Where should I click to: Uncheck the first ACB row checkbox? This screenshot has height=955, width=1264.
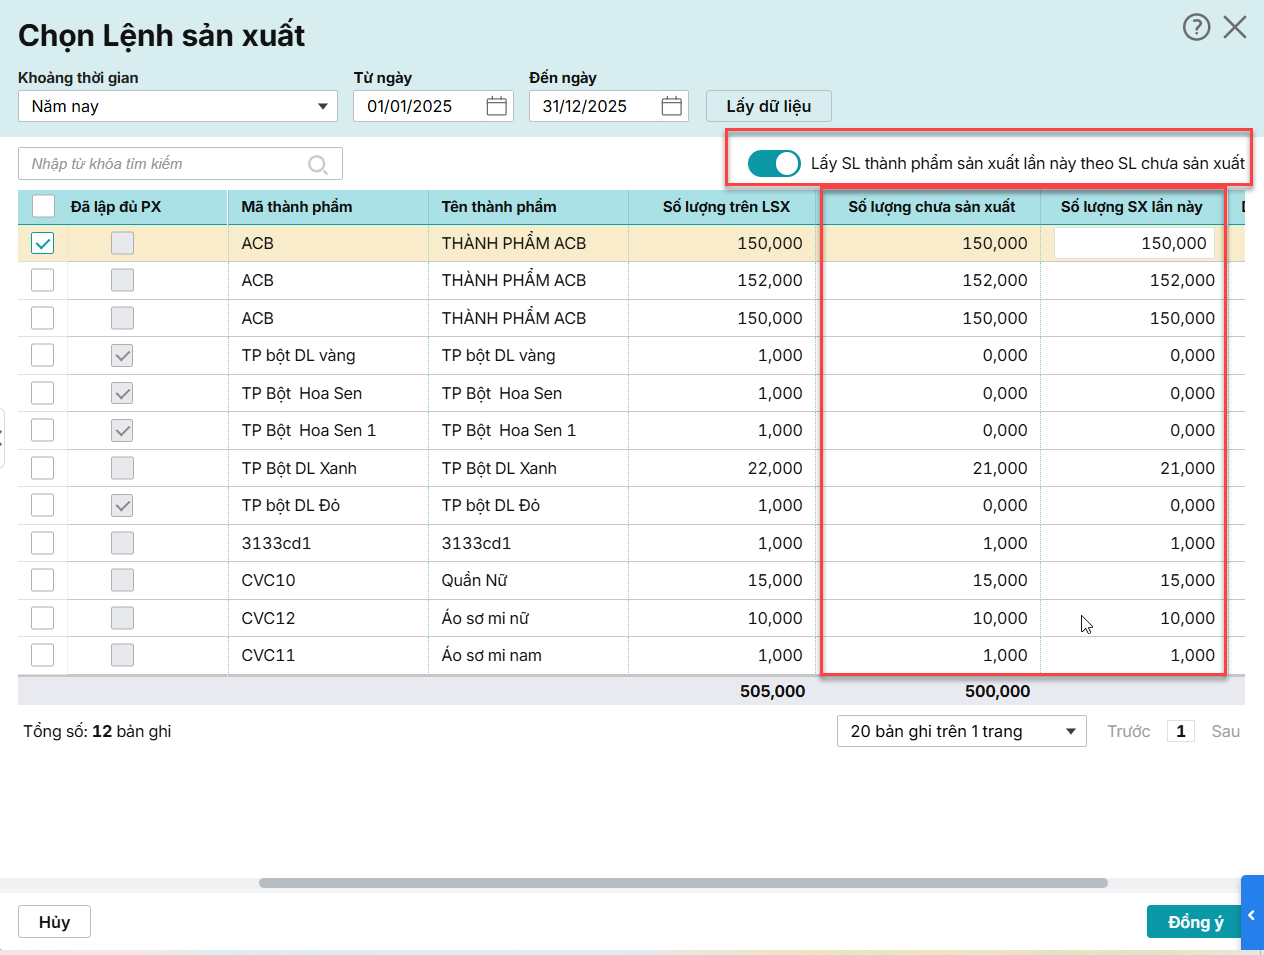pyautogui.click(x=43, y=243)
